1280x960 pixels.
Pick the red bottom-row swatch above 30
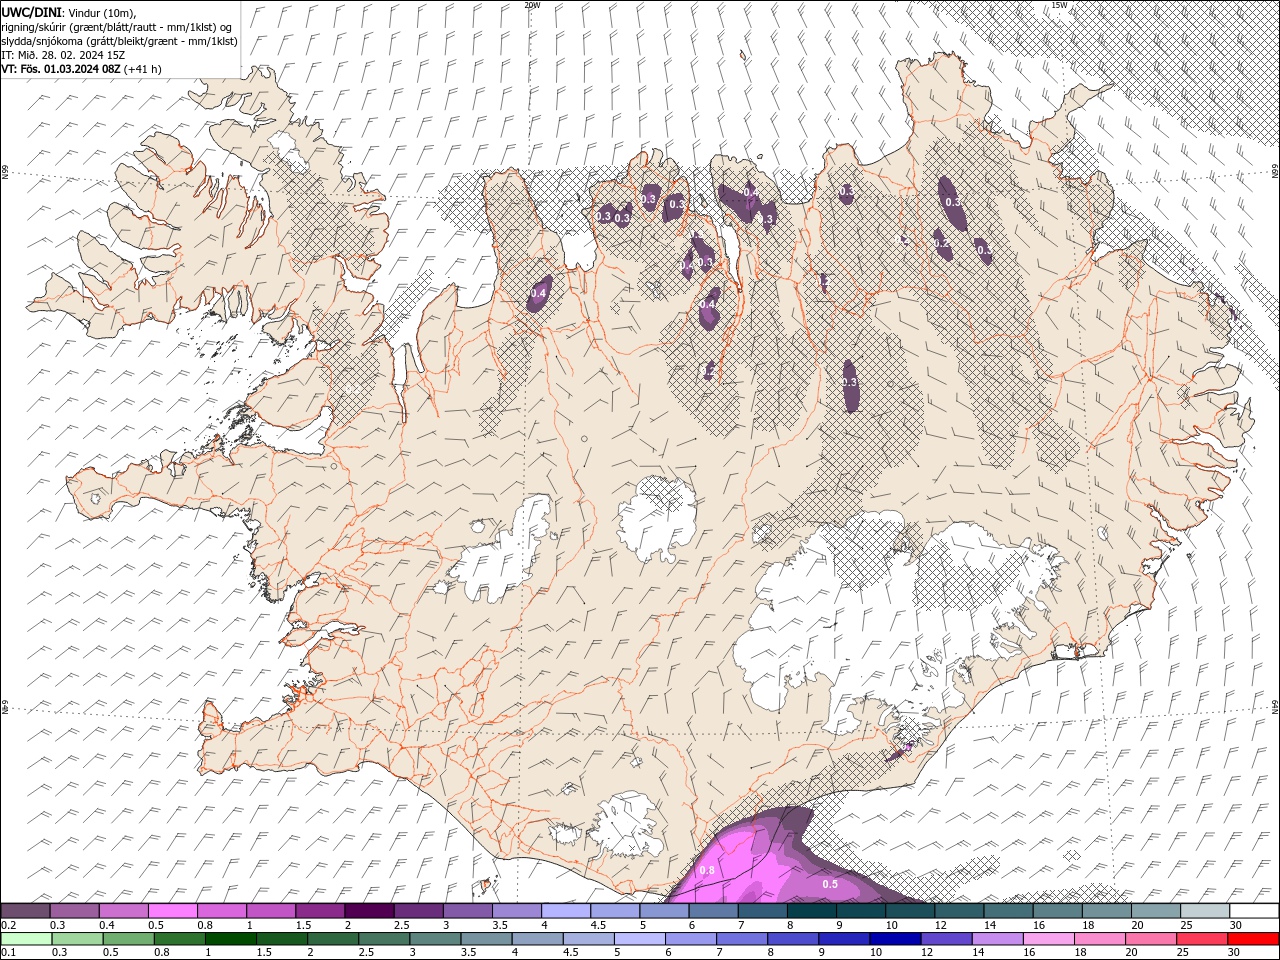(1253, 939)
